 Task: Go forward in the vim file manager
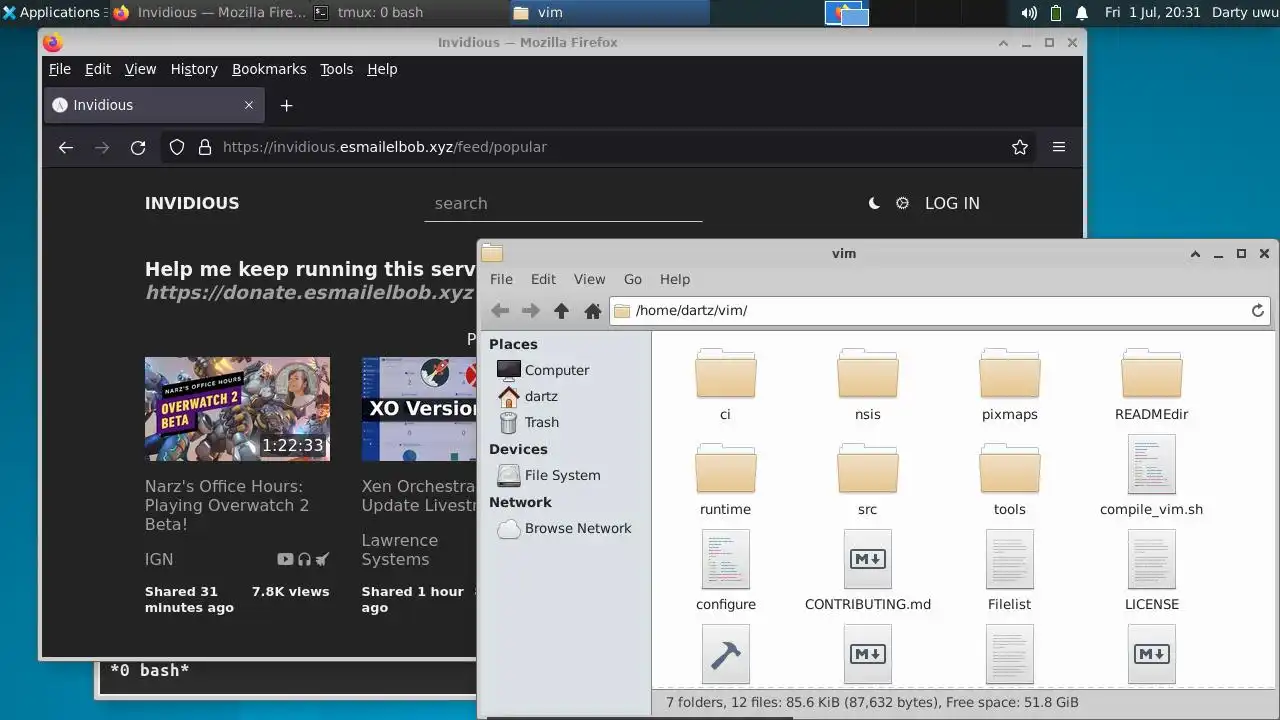[x=531, y=311]
